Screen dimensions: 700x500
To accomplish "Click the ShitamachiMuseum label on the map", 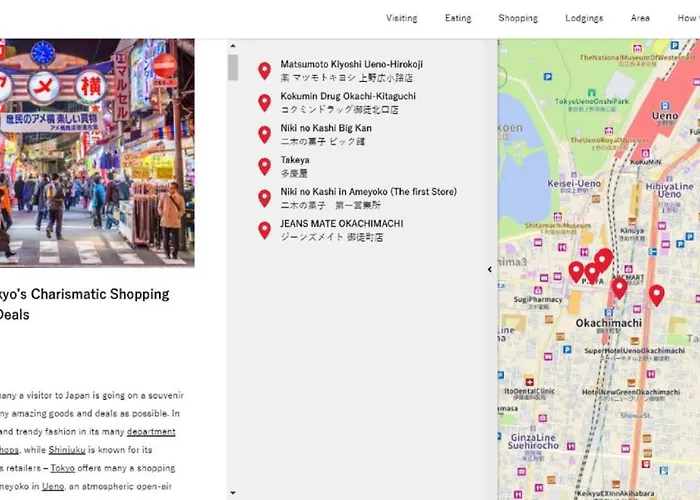I will pos(558,226).
